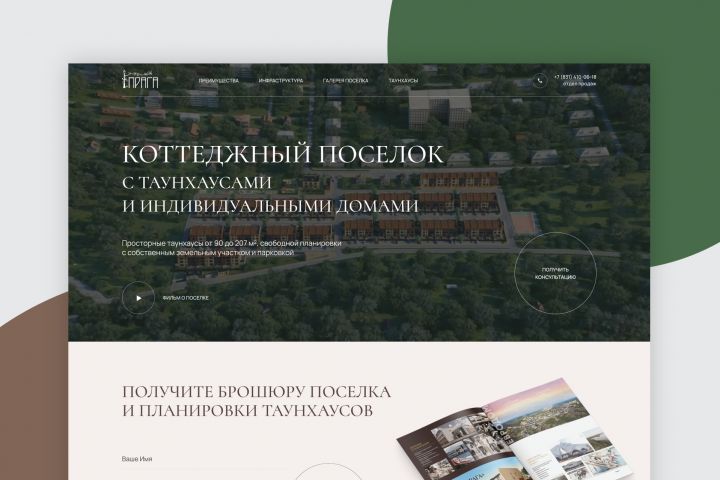The image size is (720, 480).
Task: Click the brochure image thumbnail
Action: pos(513,429)
